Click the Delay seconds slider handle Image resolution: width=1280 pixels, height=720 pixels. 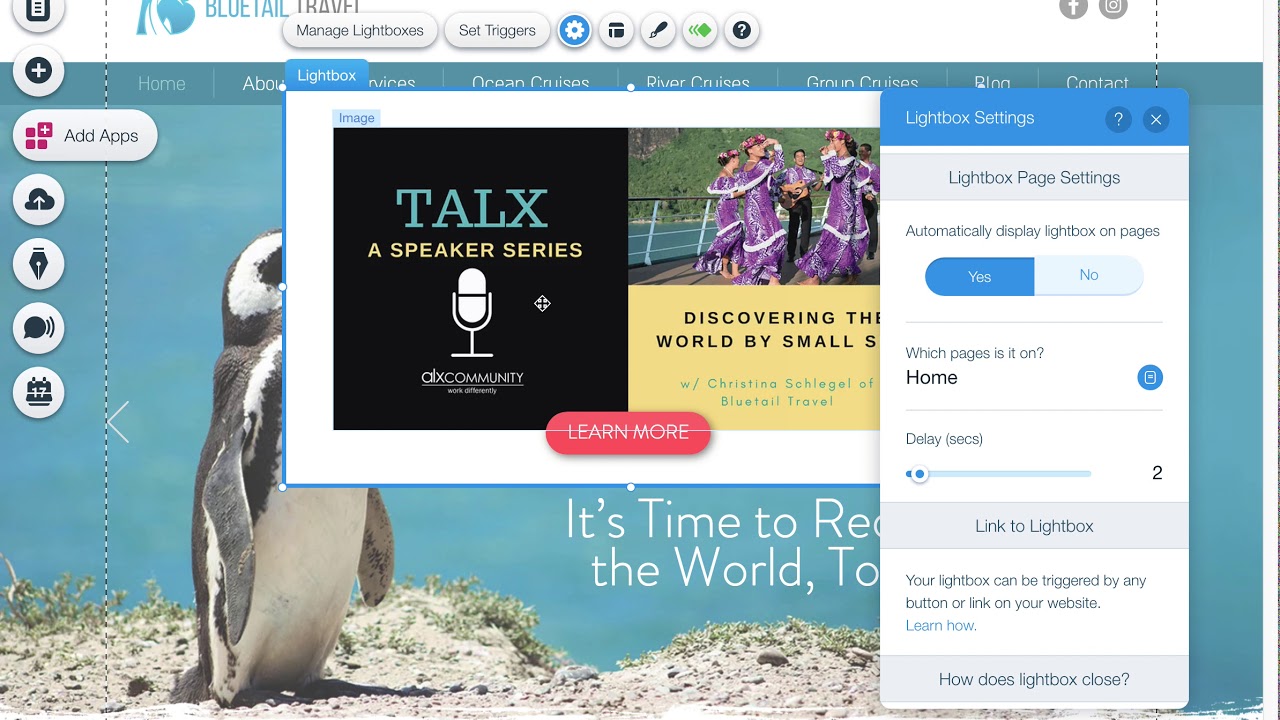(x=920, y=474)
